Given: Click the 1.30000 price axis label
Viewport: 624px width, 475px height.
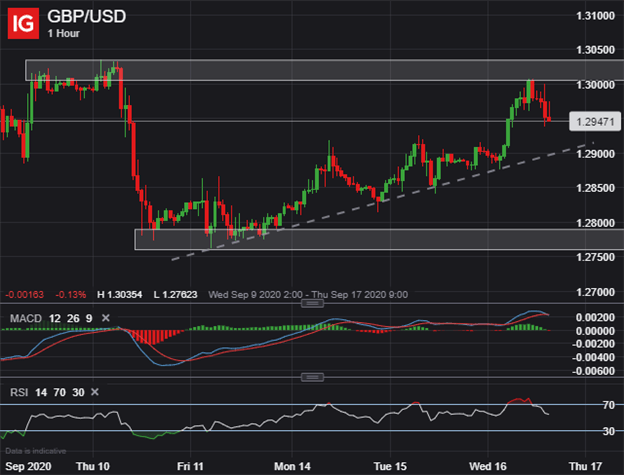Looking at the screenshot, I should click(595, 85).
